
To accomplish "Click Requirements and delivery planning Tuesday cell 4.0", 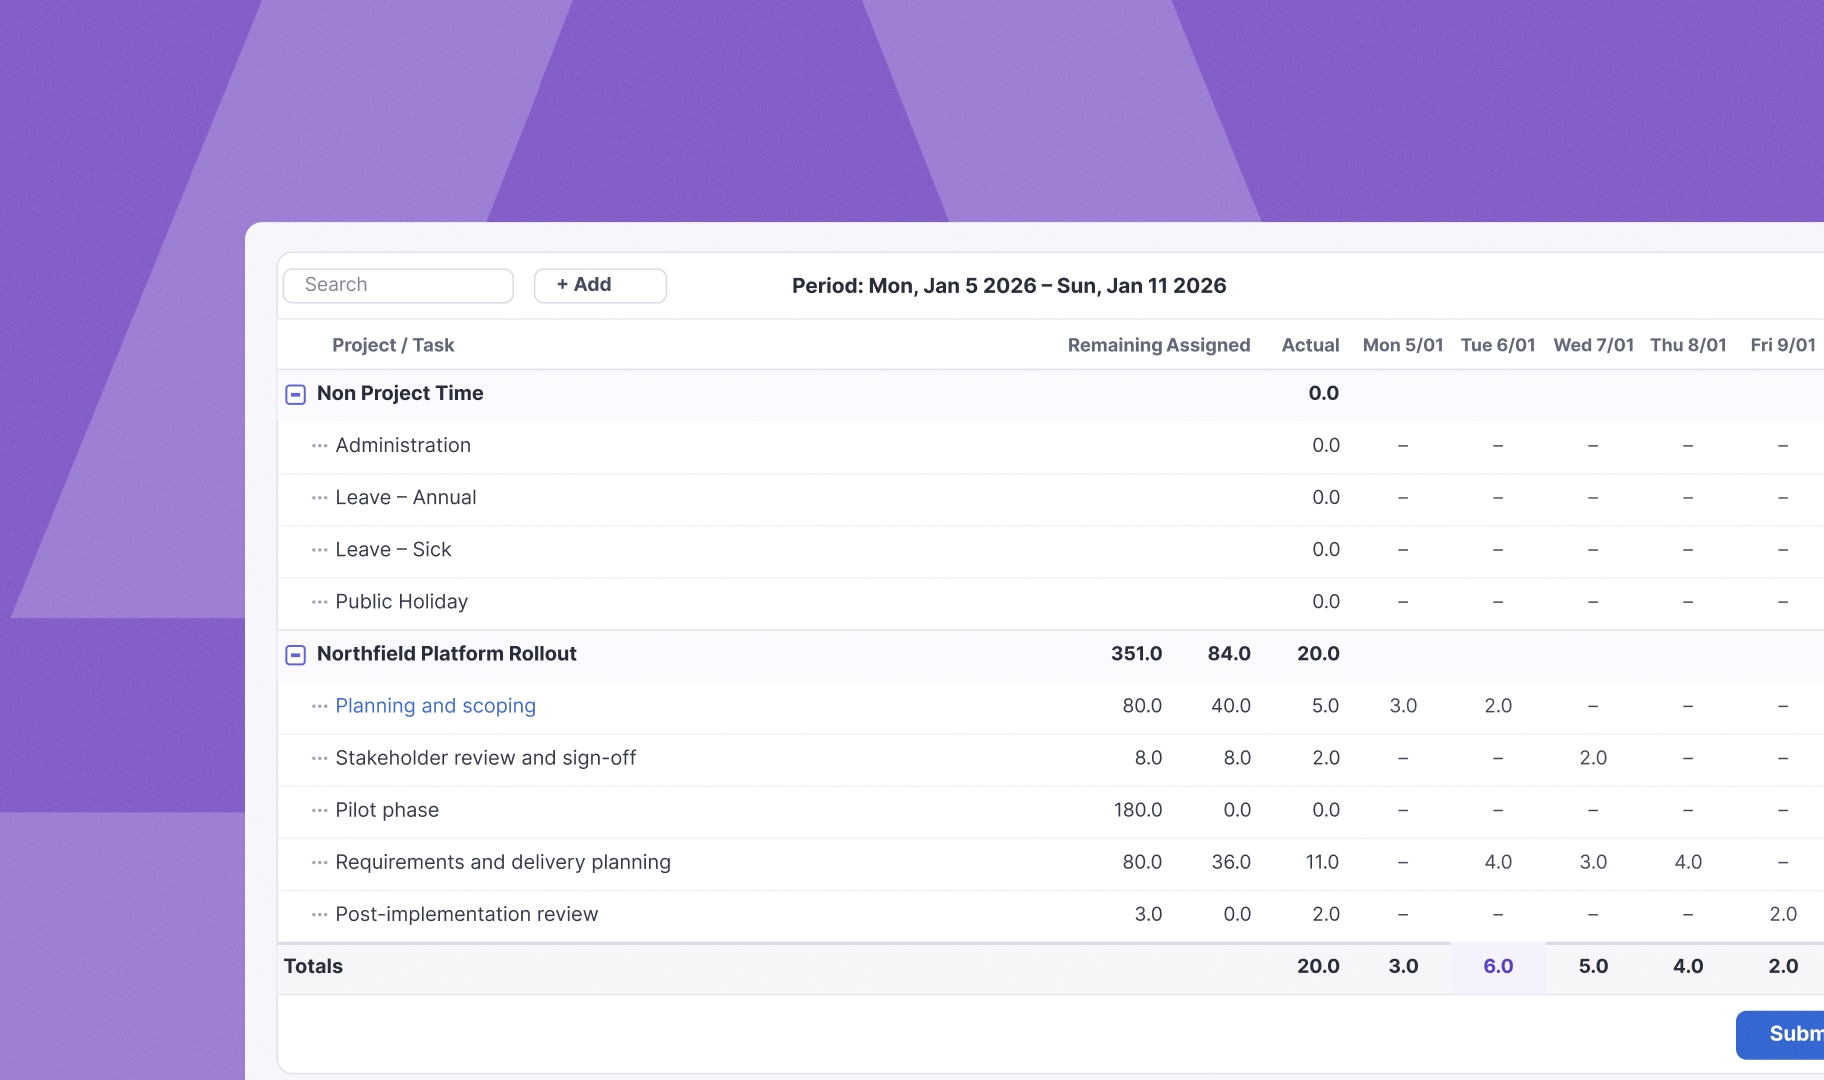I will 1498,862.
